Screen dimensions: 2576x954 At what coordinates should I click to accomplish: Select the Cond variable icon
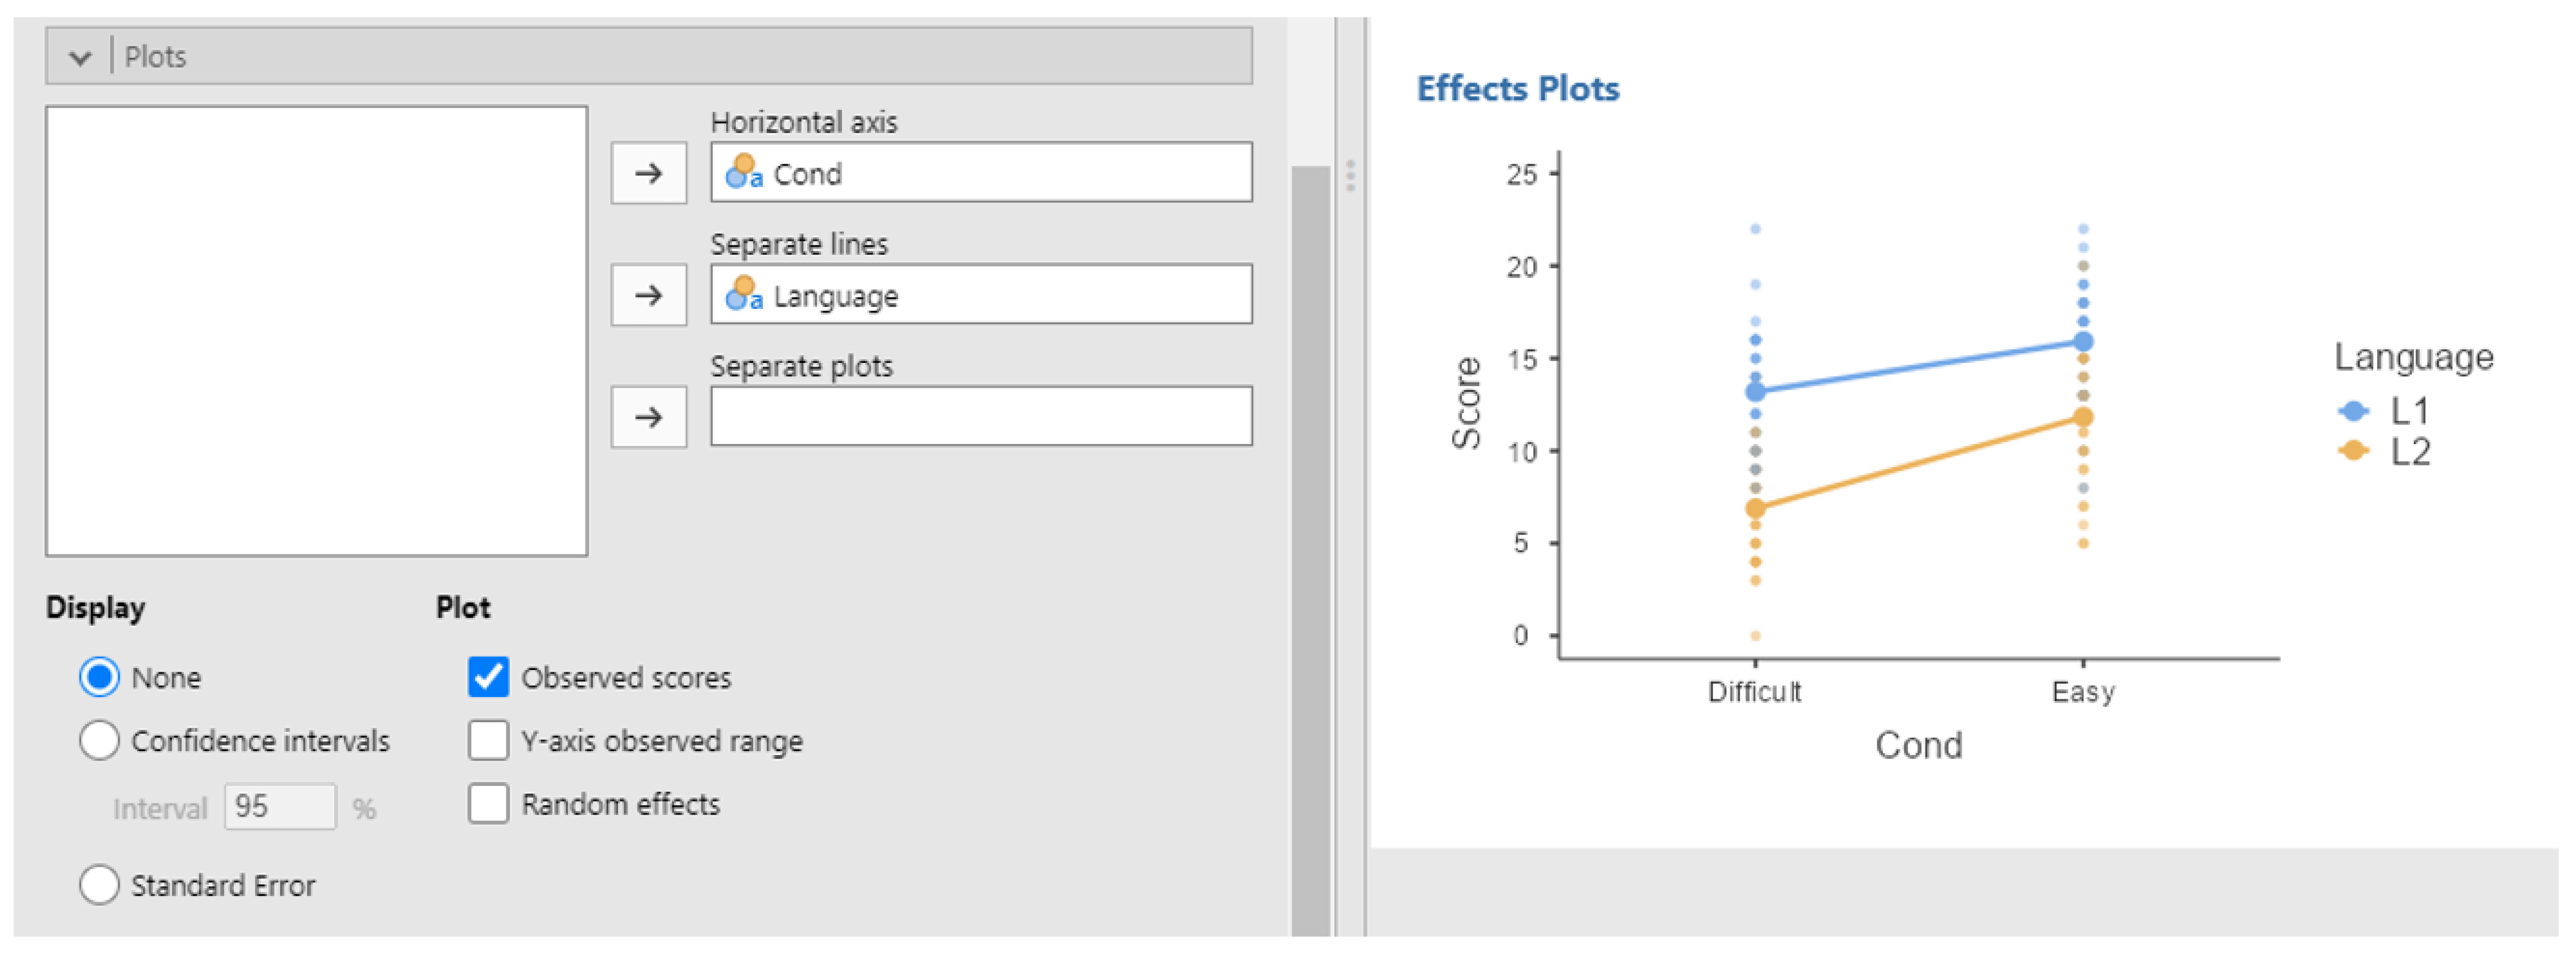coord(743,172)
